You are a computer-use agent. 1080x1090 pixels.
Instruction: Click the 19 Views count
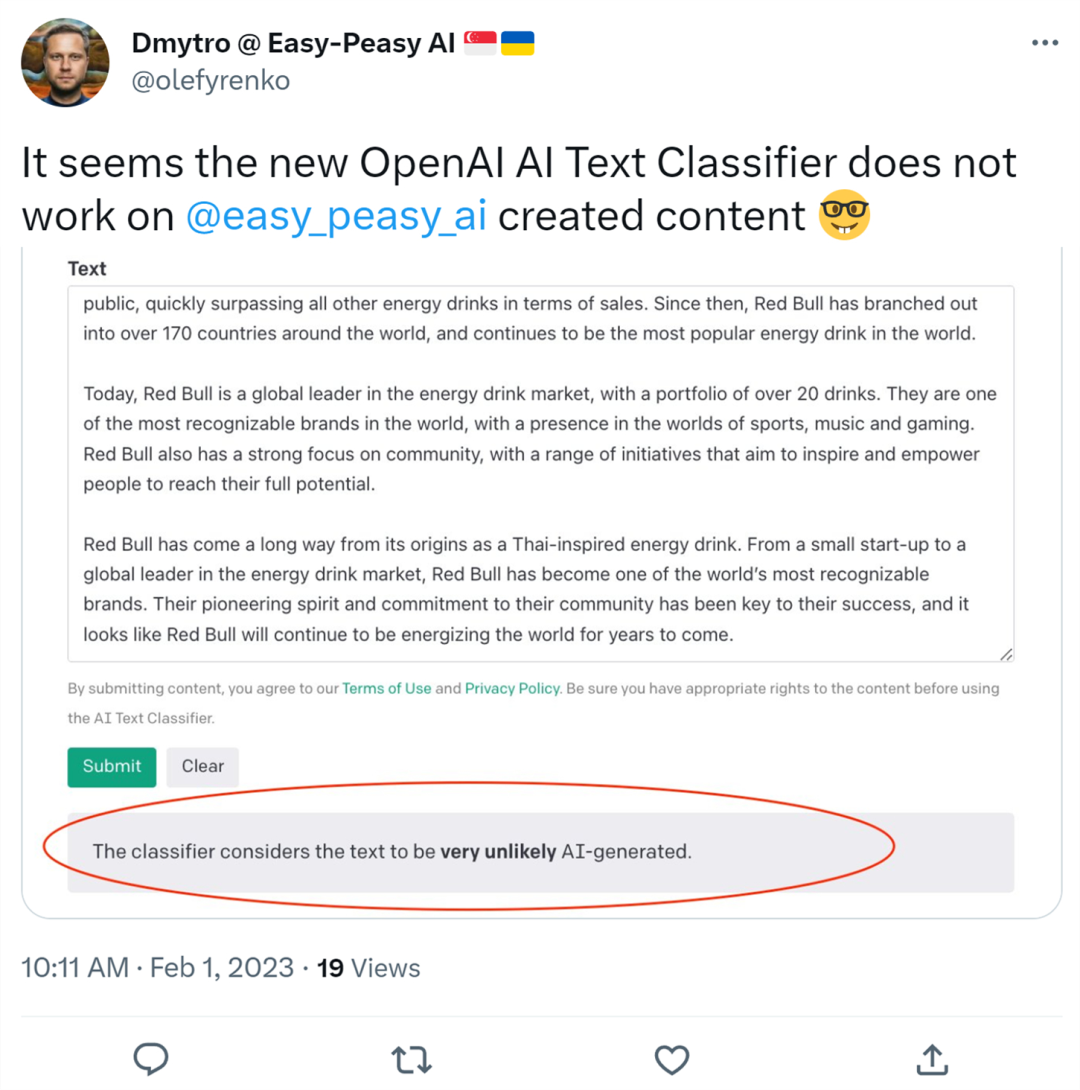tap(368, 968)
